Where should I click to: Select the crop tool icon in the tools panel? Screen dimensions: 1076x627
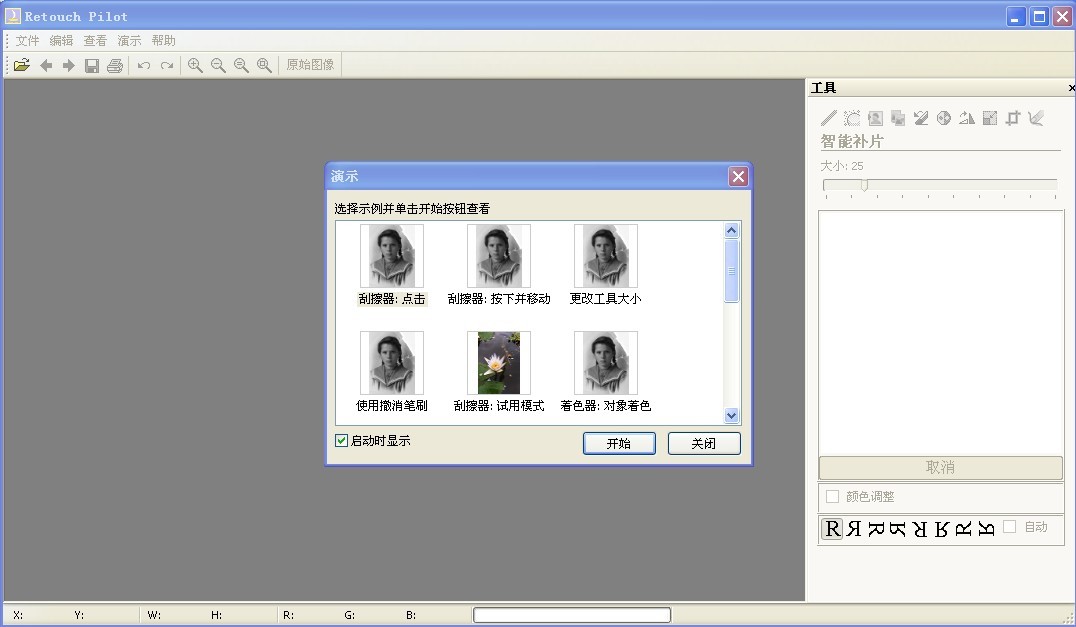coord(1012,117)
